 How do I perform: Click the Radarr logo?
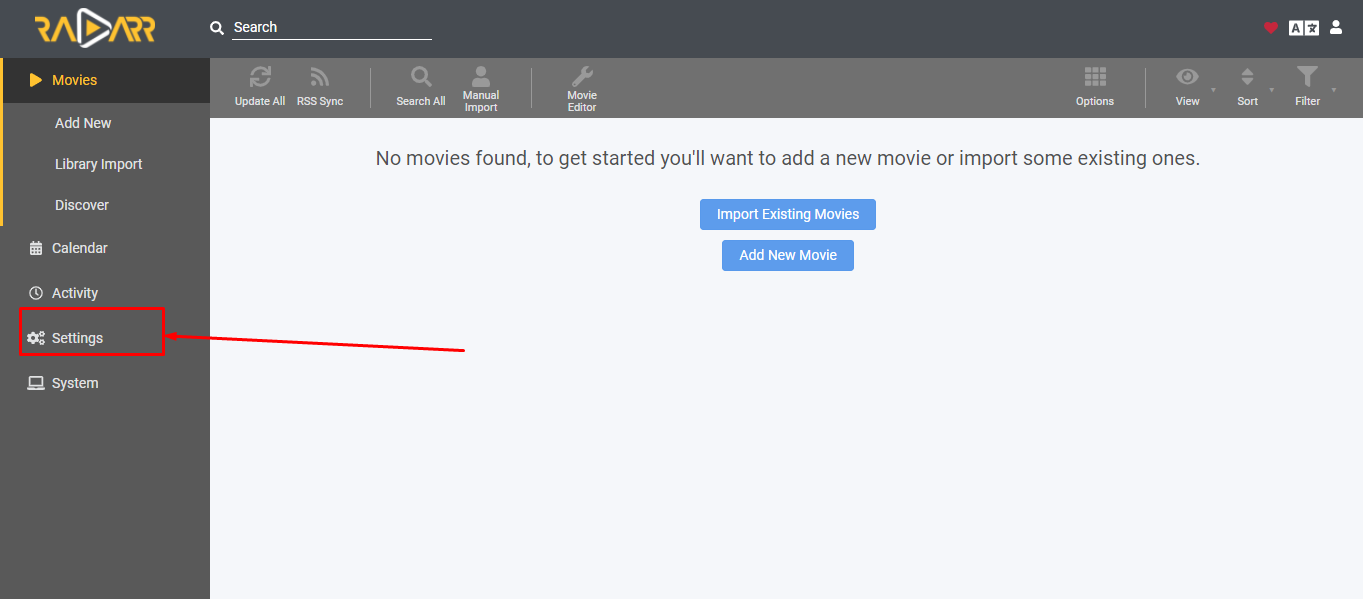point(95,28)
